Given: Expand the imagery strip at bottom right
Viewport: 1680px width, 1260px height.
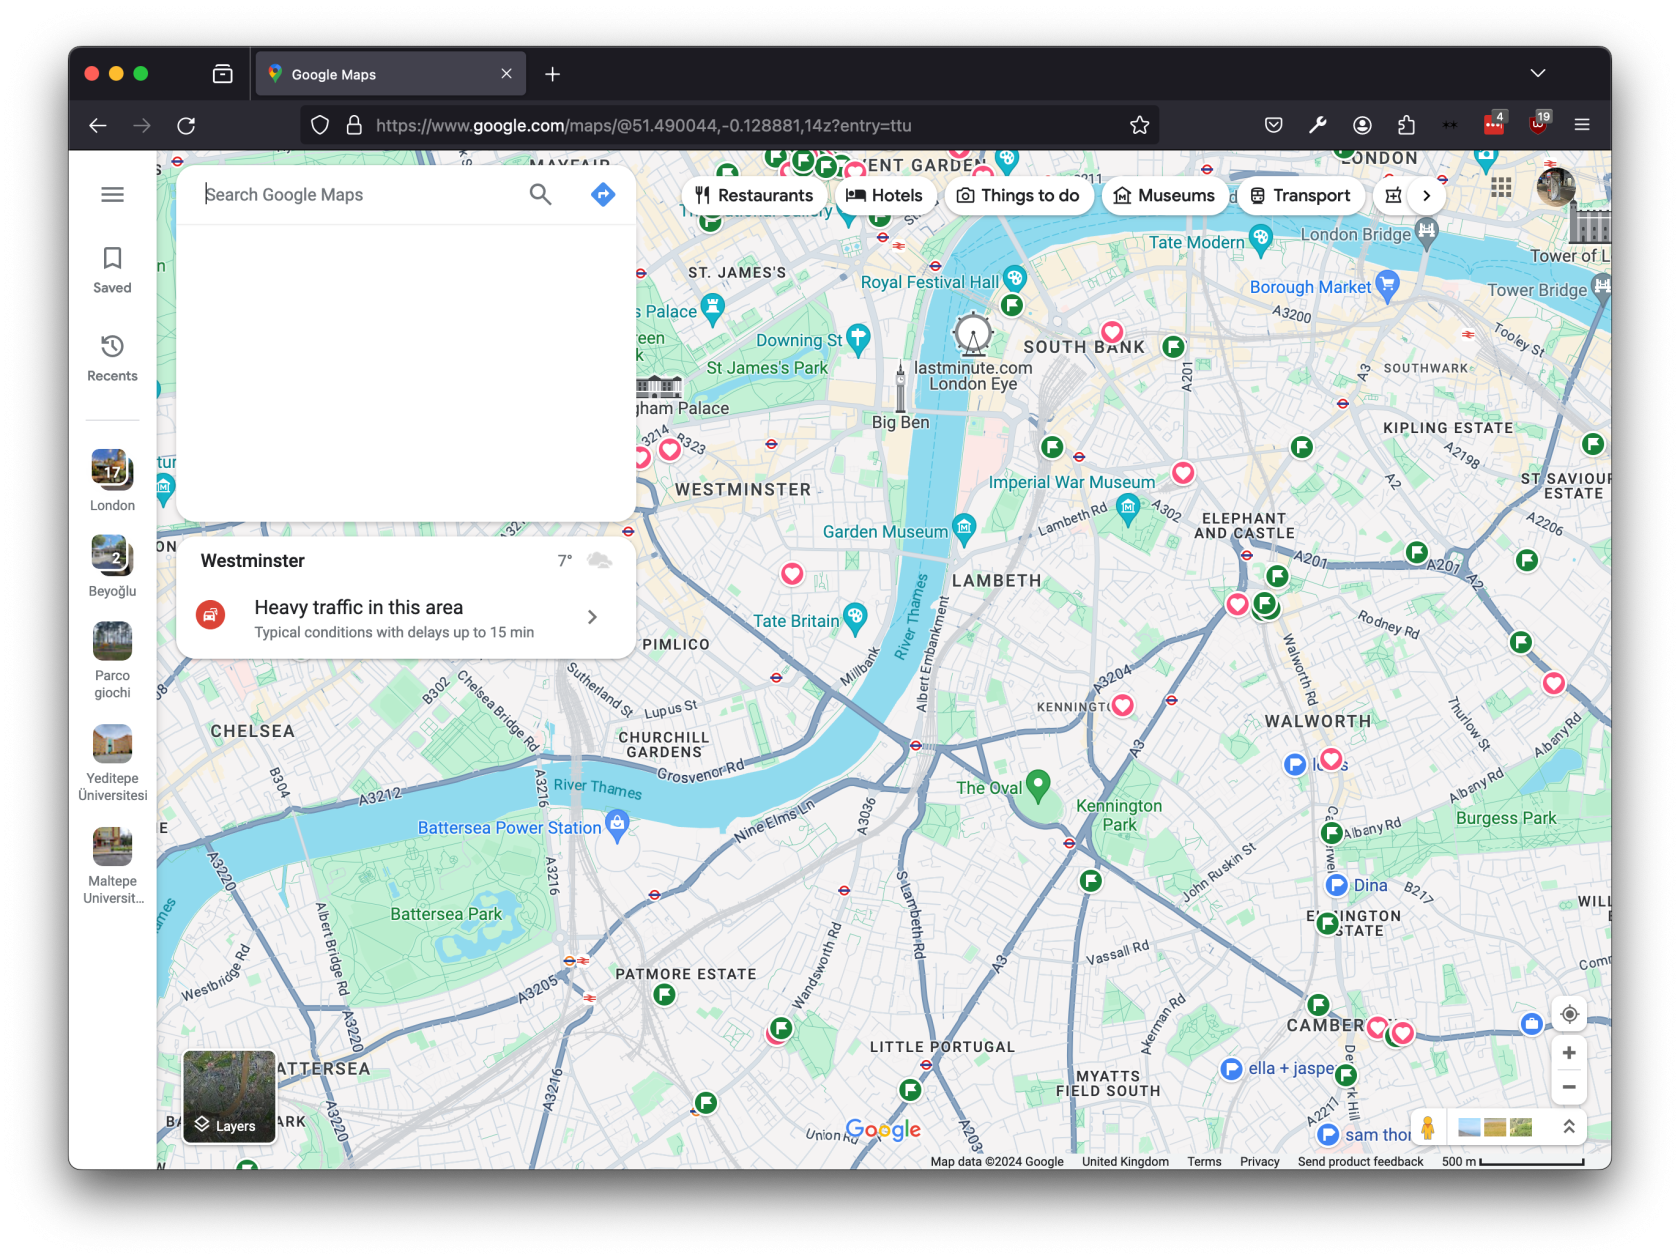Looking at the screenshot, I should click(x=1569, y=1127).
